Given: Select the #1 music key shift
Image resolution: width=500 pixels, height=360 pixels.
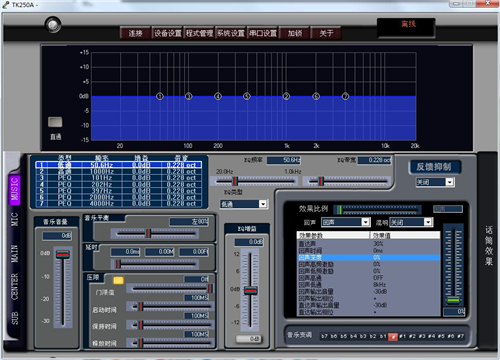Looking at the screenshot, I should pos(403,336).
